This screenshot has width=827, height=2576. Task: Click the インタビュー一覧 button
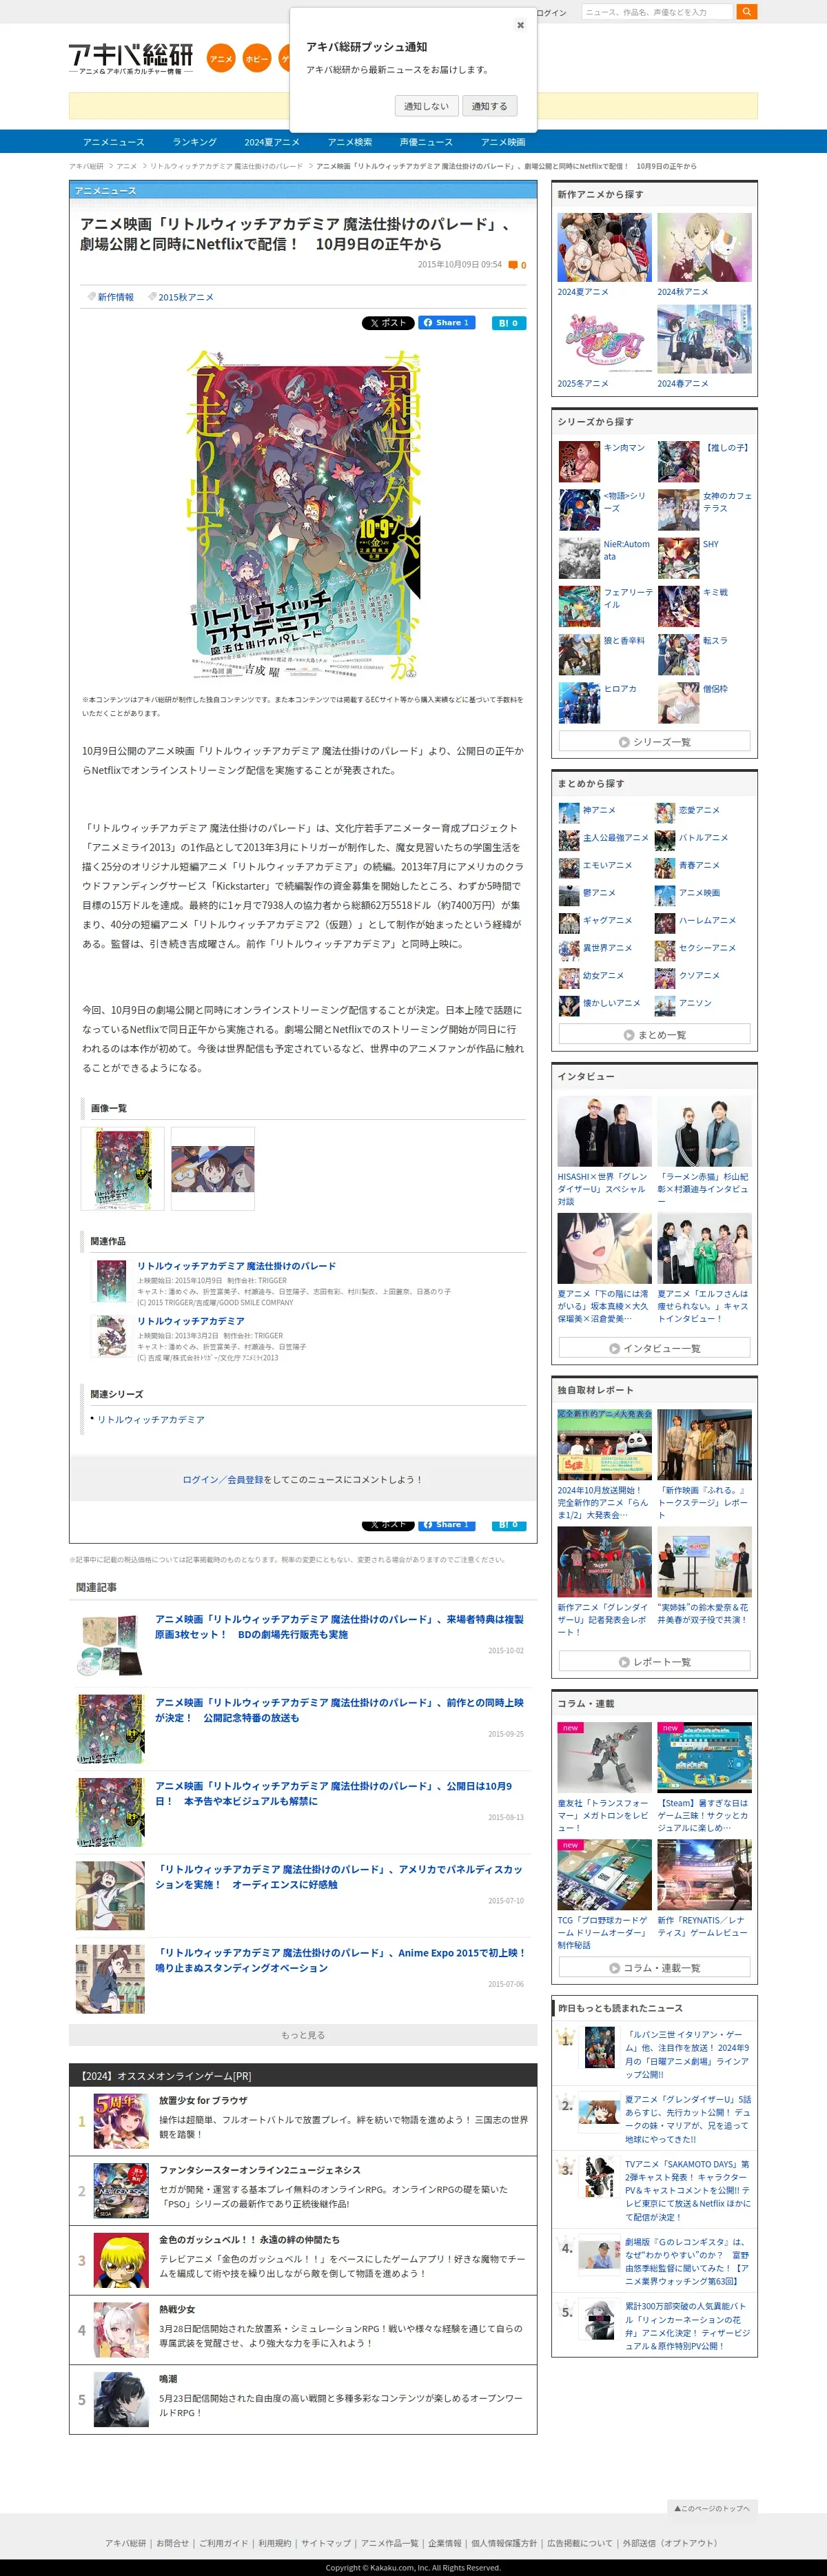654,1348
